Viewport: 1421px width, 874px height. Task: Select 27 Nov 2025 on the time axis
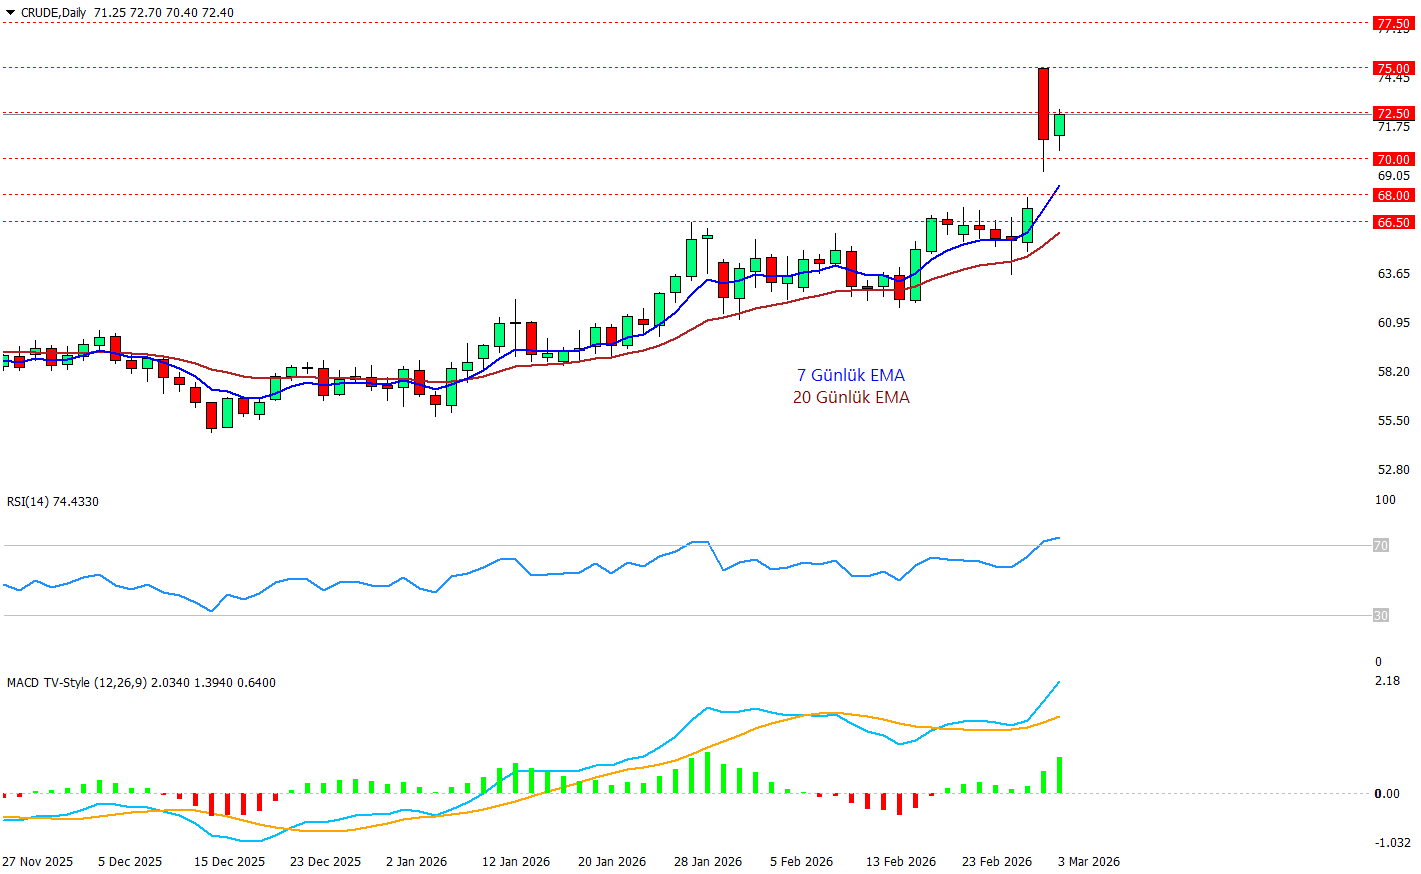click(x=38, y=861)
